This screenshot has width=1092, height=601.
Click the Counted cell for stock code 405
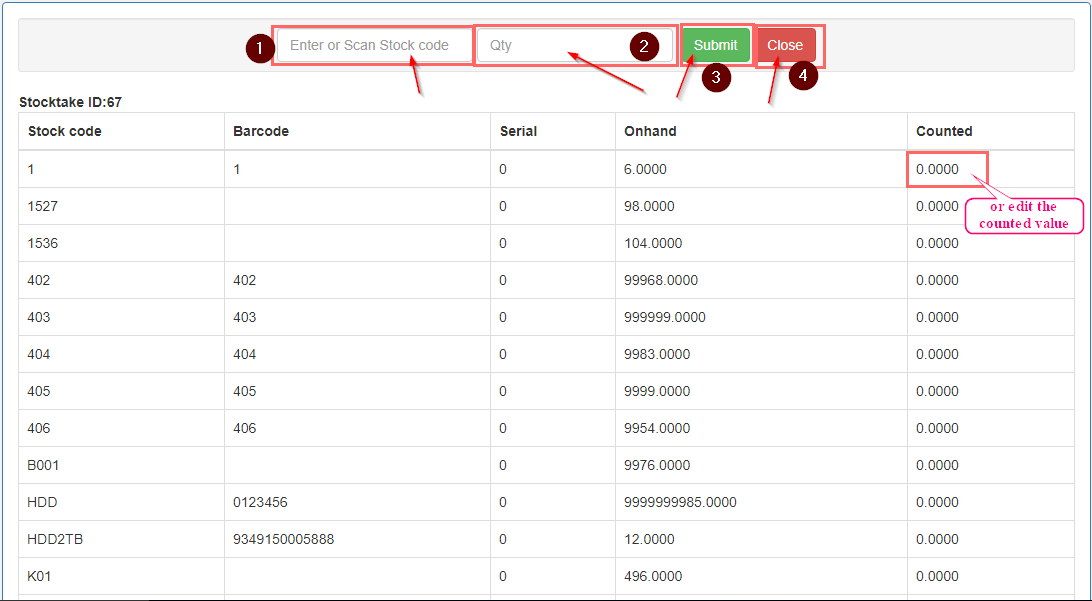pyautogui.click(x=938, y=391)
